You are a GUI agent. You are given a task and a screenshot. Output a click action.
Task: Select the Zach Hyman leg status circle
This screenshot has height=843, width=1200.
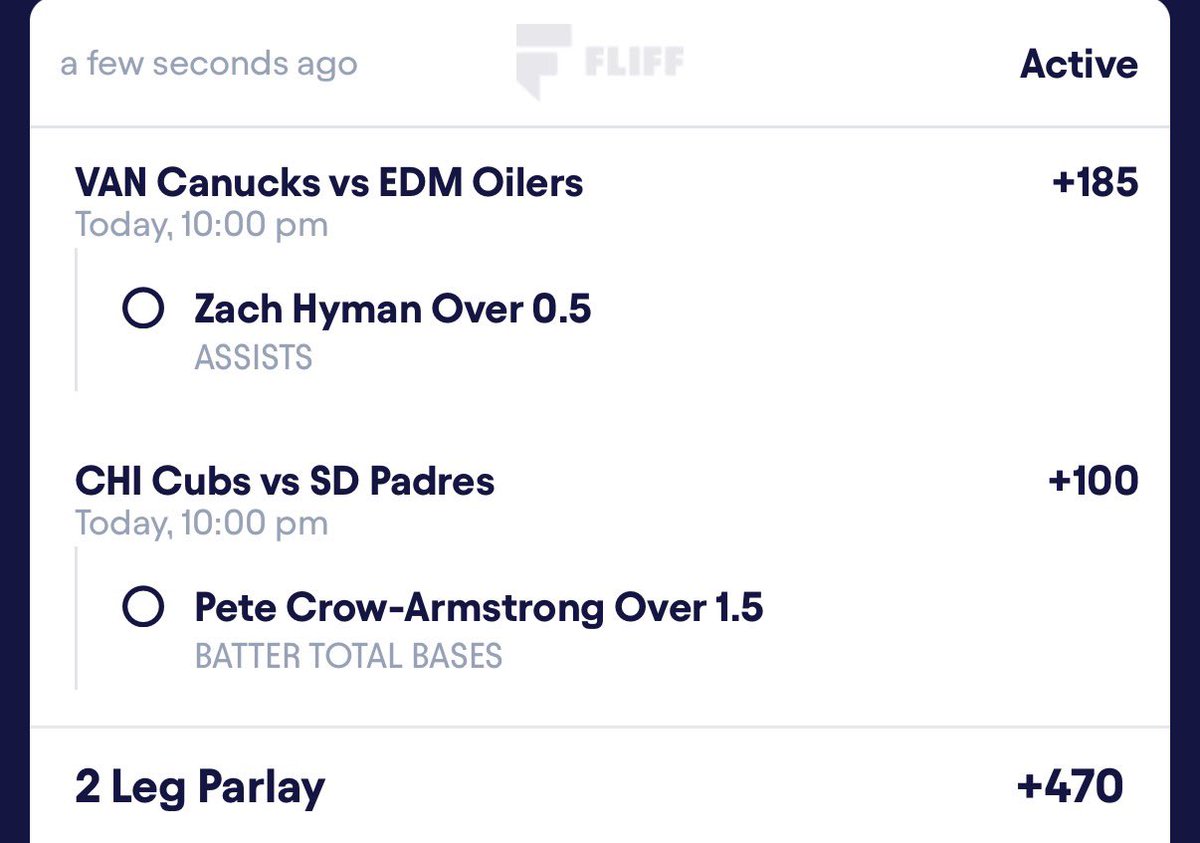click(143, 310)
